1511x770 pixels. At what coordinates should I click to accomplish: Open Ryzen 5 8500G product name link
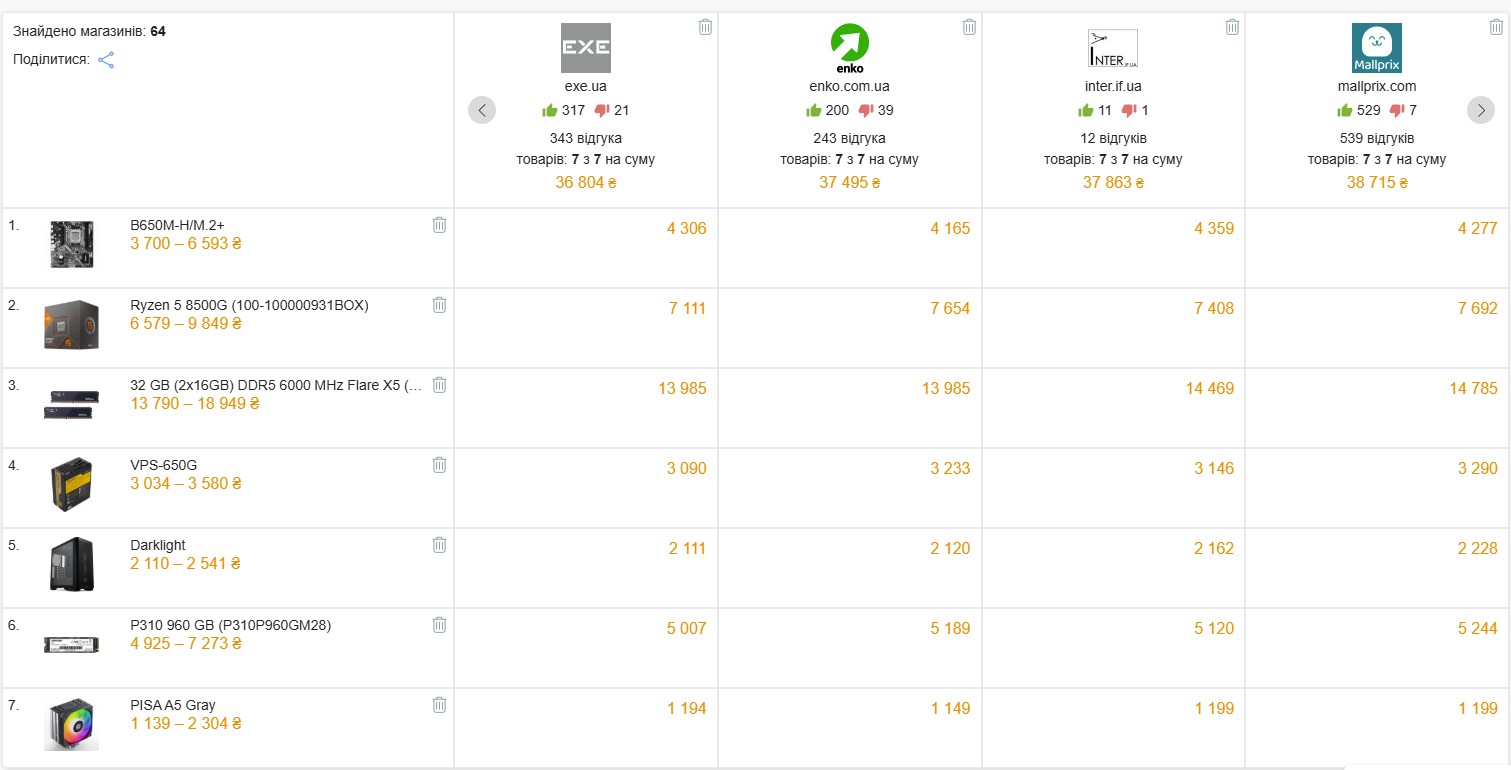click(x=249, y=305)
